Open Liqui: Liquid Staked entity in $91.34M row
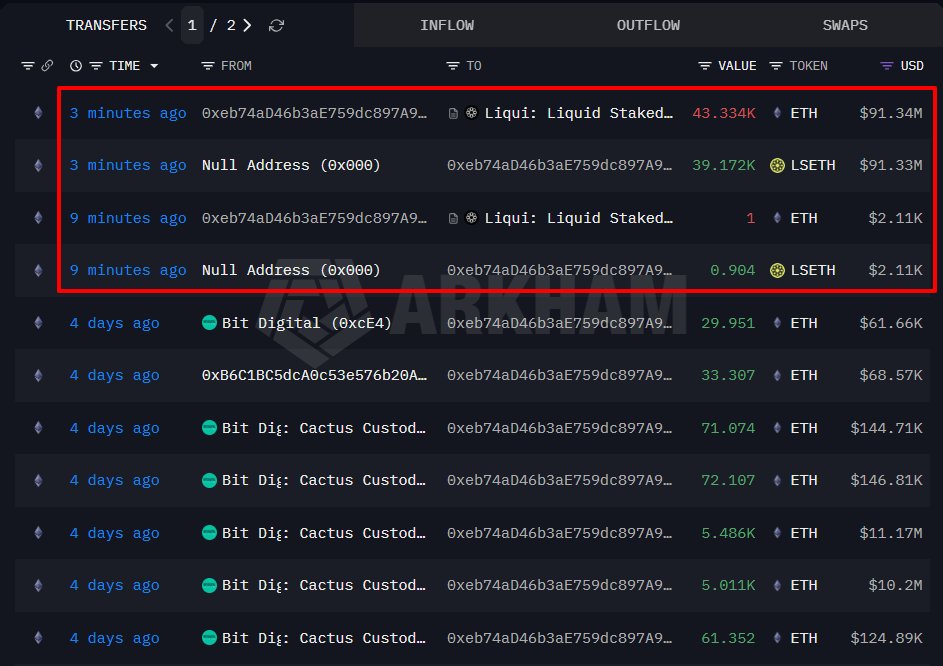 579,113
